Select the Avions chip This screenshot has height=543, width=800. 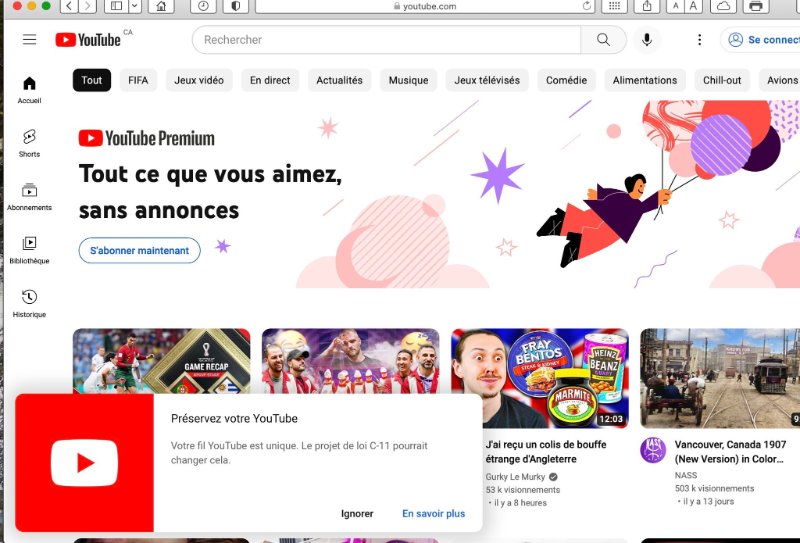click(780, 80)
